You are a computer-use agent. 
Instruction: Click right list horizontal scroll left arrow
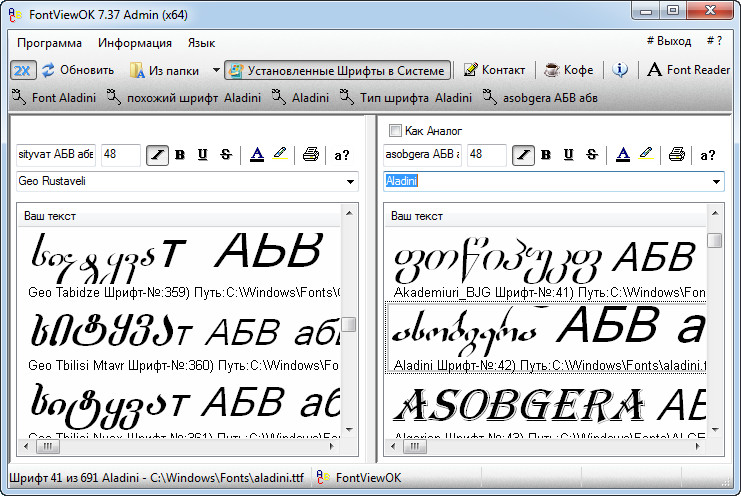coord(393,446)
